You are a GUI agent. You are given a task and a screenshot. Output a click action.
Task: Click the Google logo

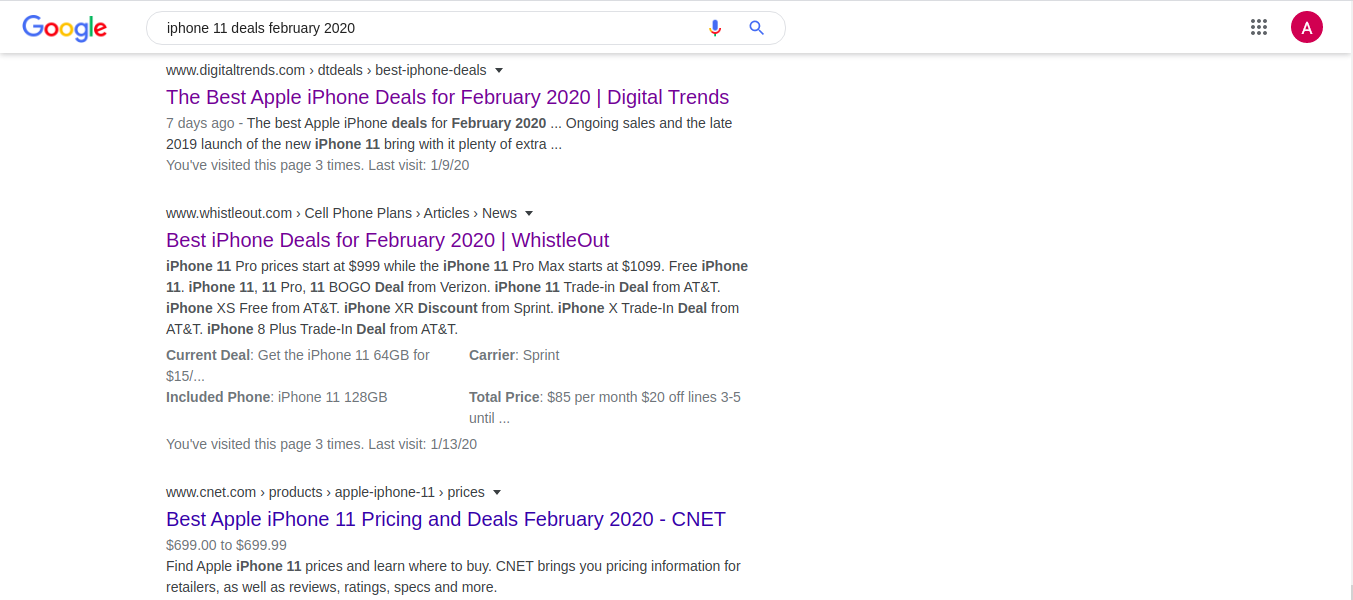point(65,28)
